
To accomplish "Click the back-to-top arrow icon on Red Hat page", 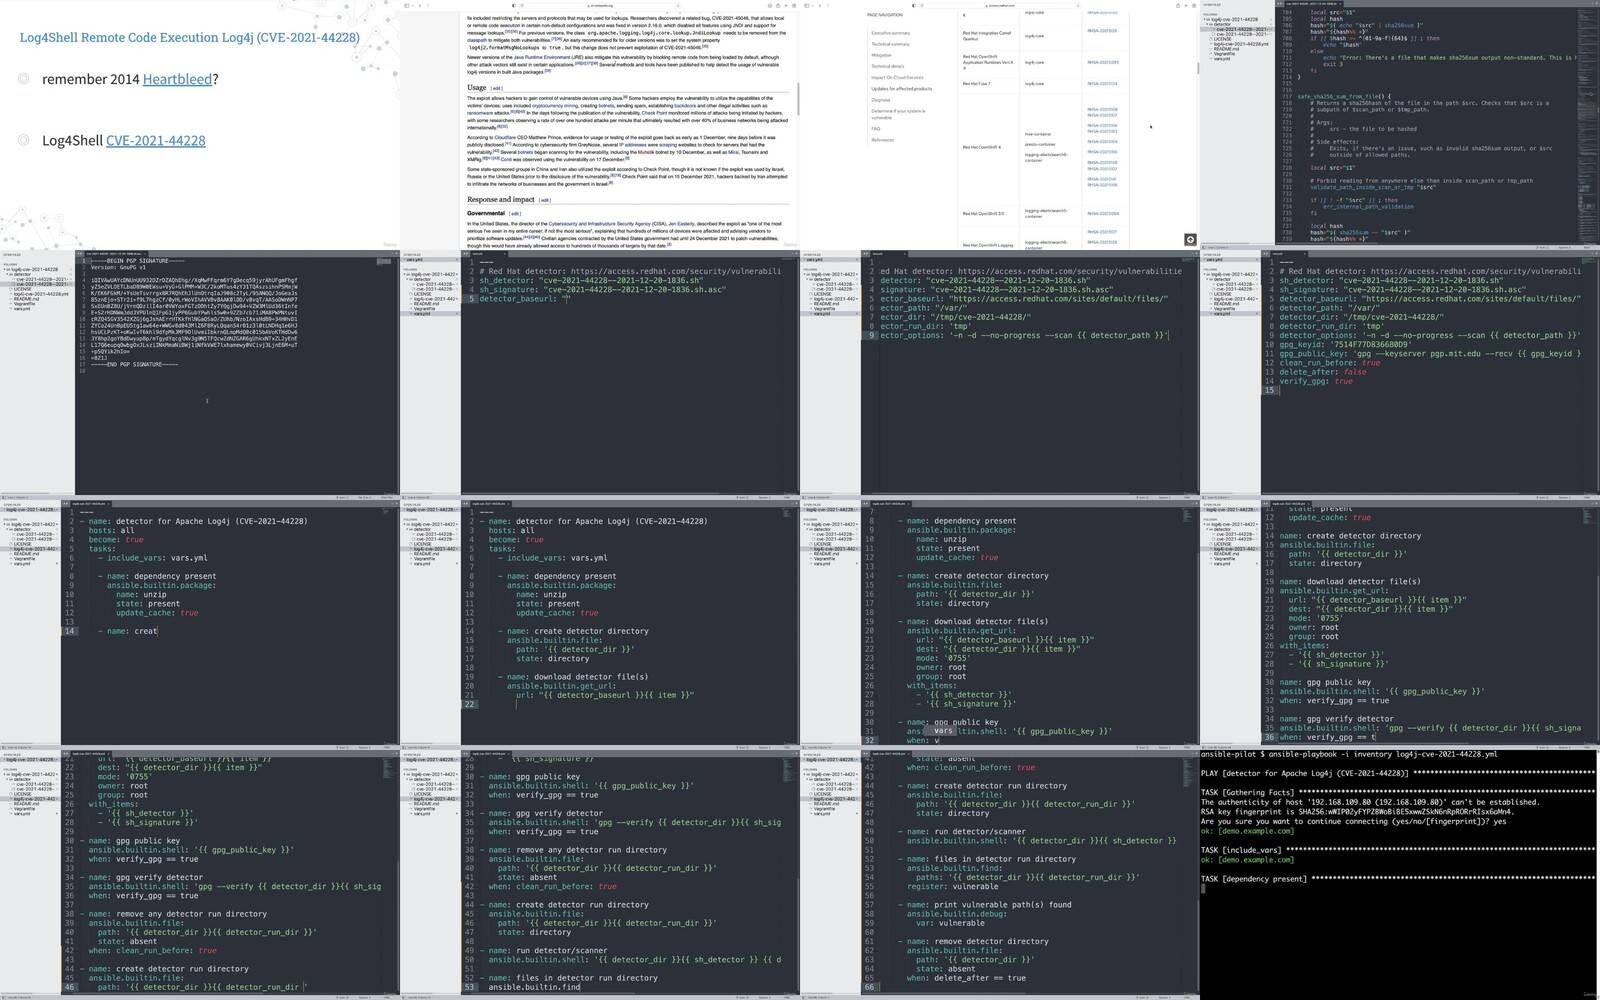I will tap(1190, 239).
